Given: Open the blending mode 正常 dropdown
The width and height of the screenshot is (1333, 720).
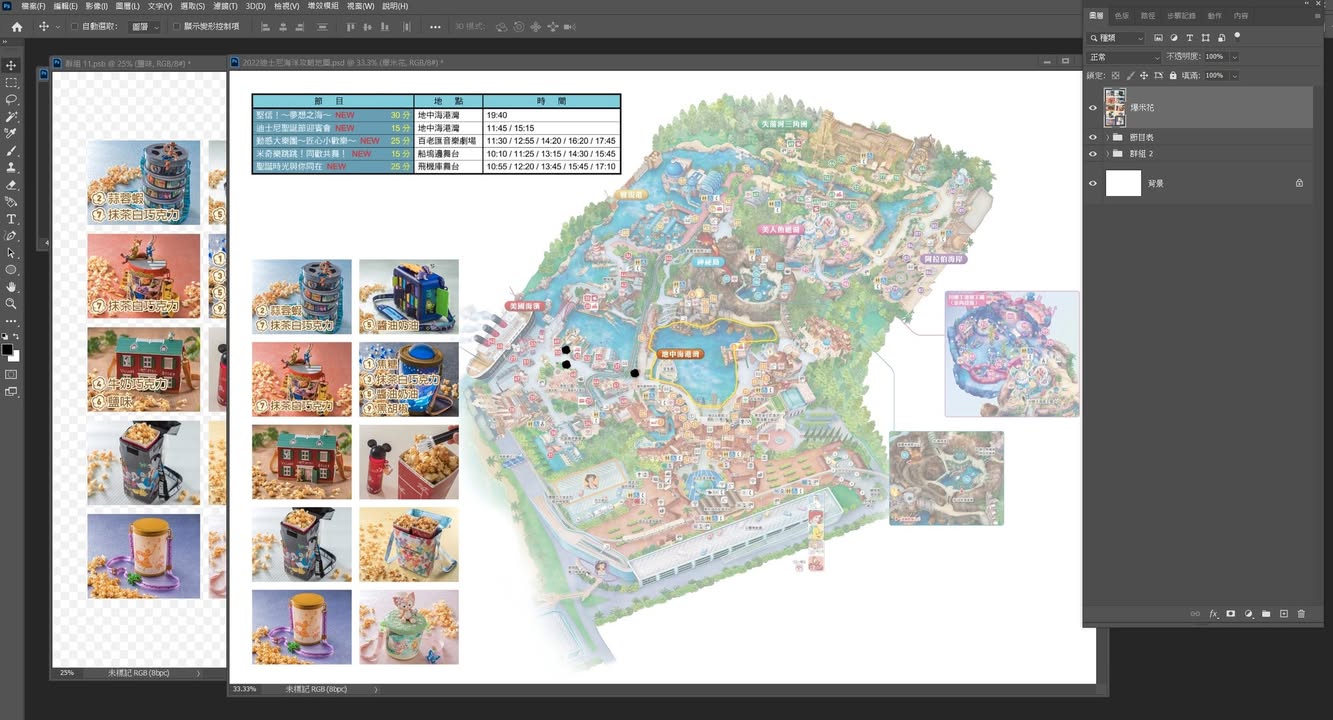Looking at the screenshot, I should 1124,57.
